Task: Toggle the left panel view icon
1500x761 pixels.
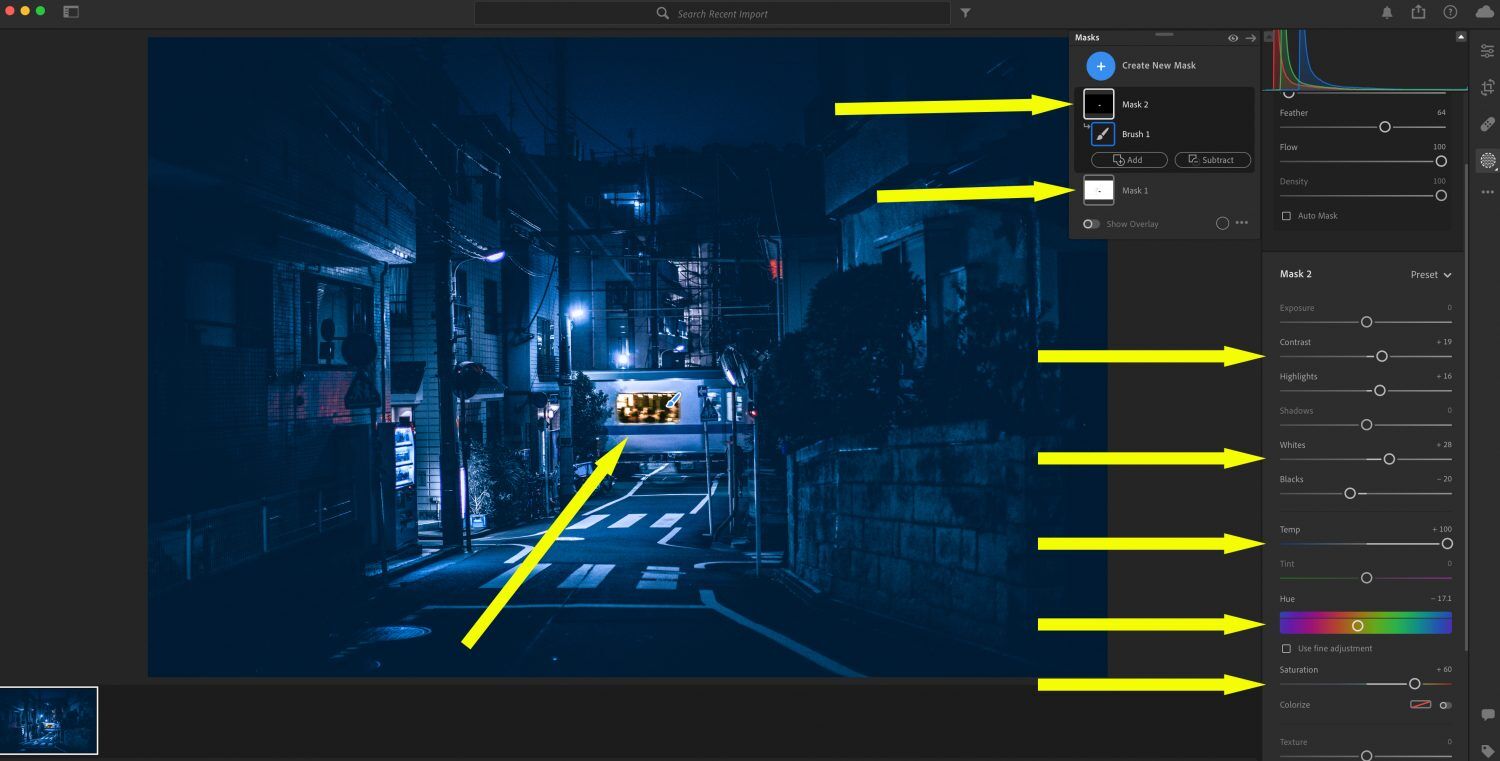Action: point(70,12)
